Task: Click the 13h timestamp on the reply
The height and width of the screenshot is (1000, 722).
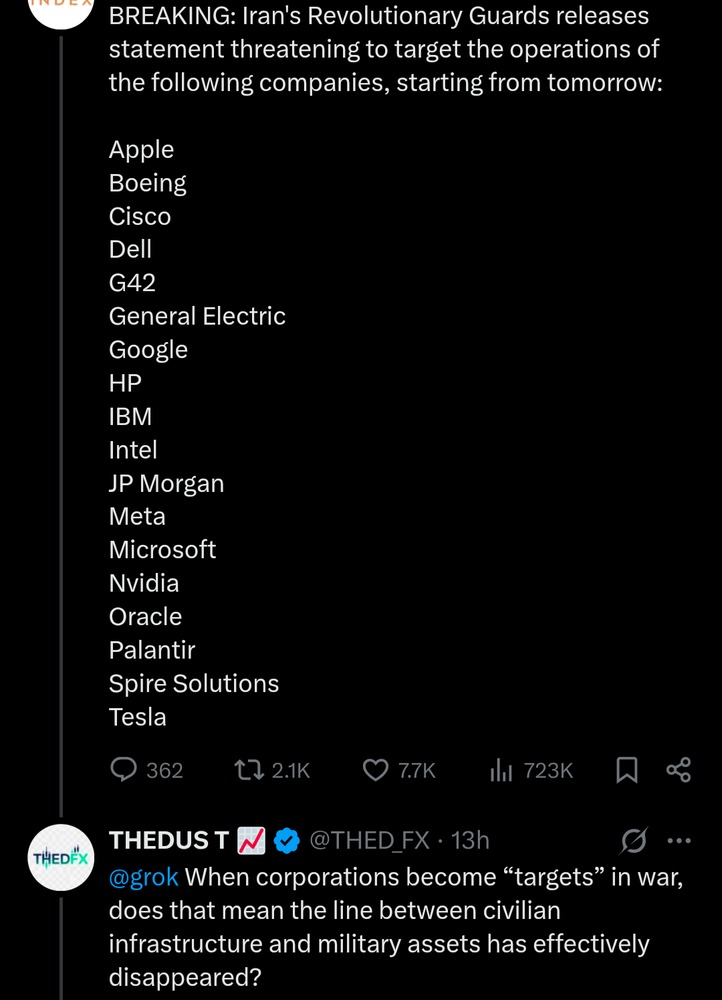Action: [x=471, y=841]
